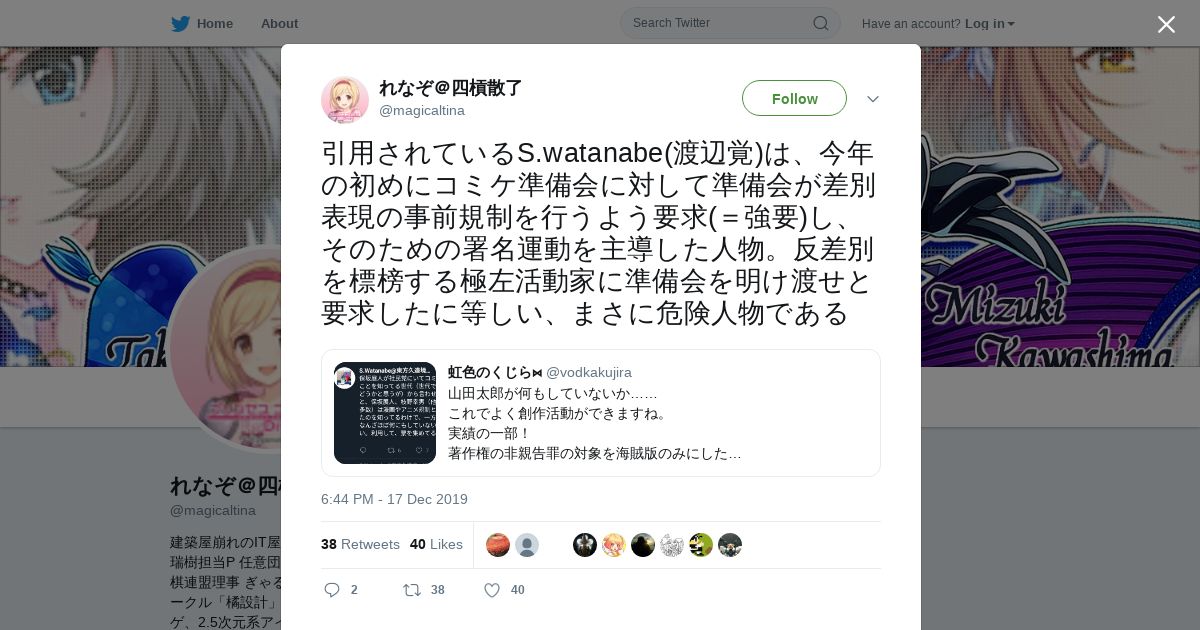Click the 40 Likes count link
Viewport: 1200px width, 630px height.
coord(436,544)
